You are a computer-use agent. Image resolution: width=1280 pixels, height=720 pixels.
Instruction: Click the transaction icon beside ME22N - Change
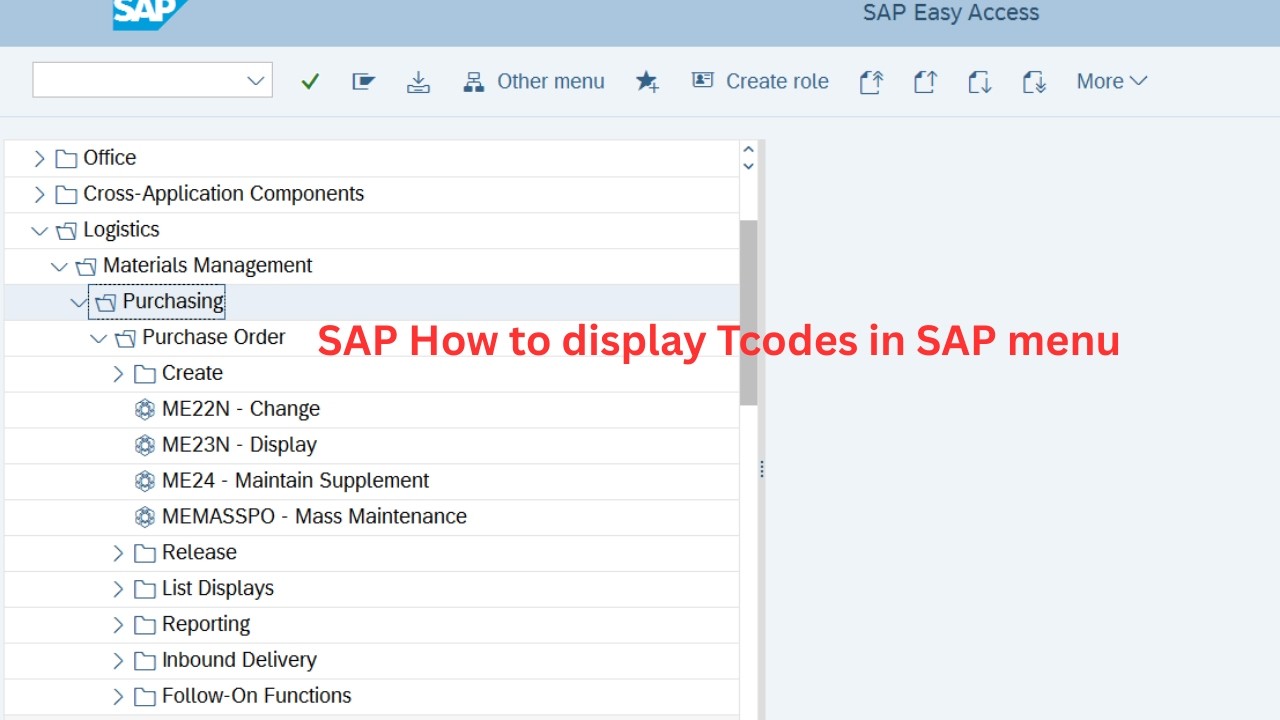click(x=145, y=410)
